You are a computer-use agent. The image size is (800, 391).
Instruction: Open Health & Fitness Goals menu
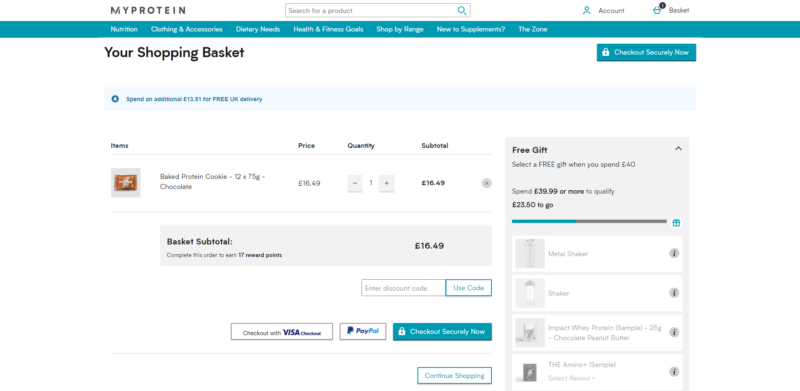point(328,29)
